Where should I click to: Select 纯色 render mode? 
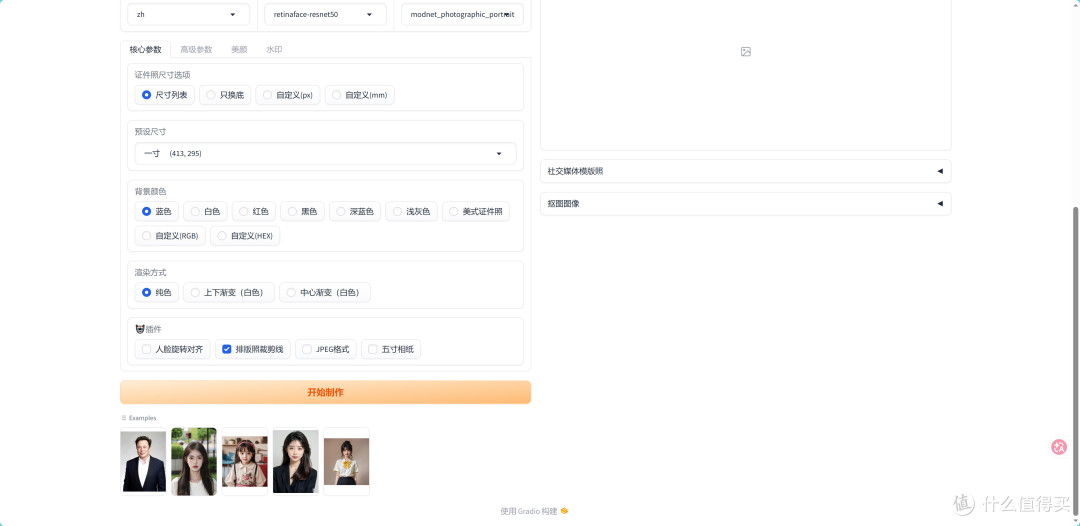click(157, 292)
